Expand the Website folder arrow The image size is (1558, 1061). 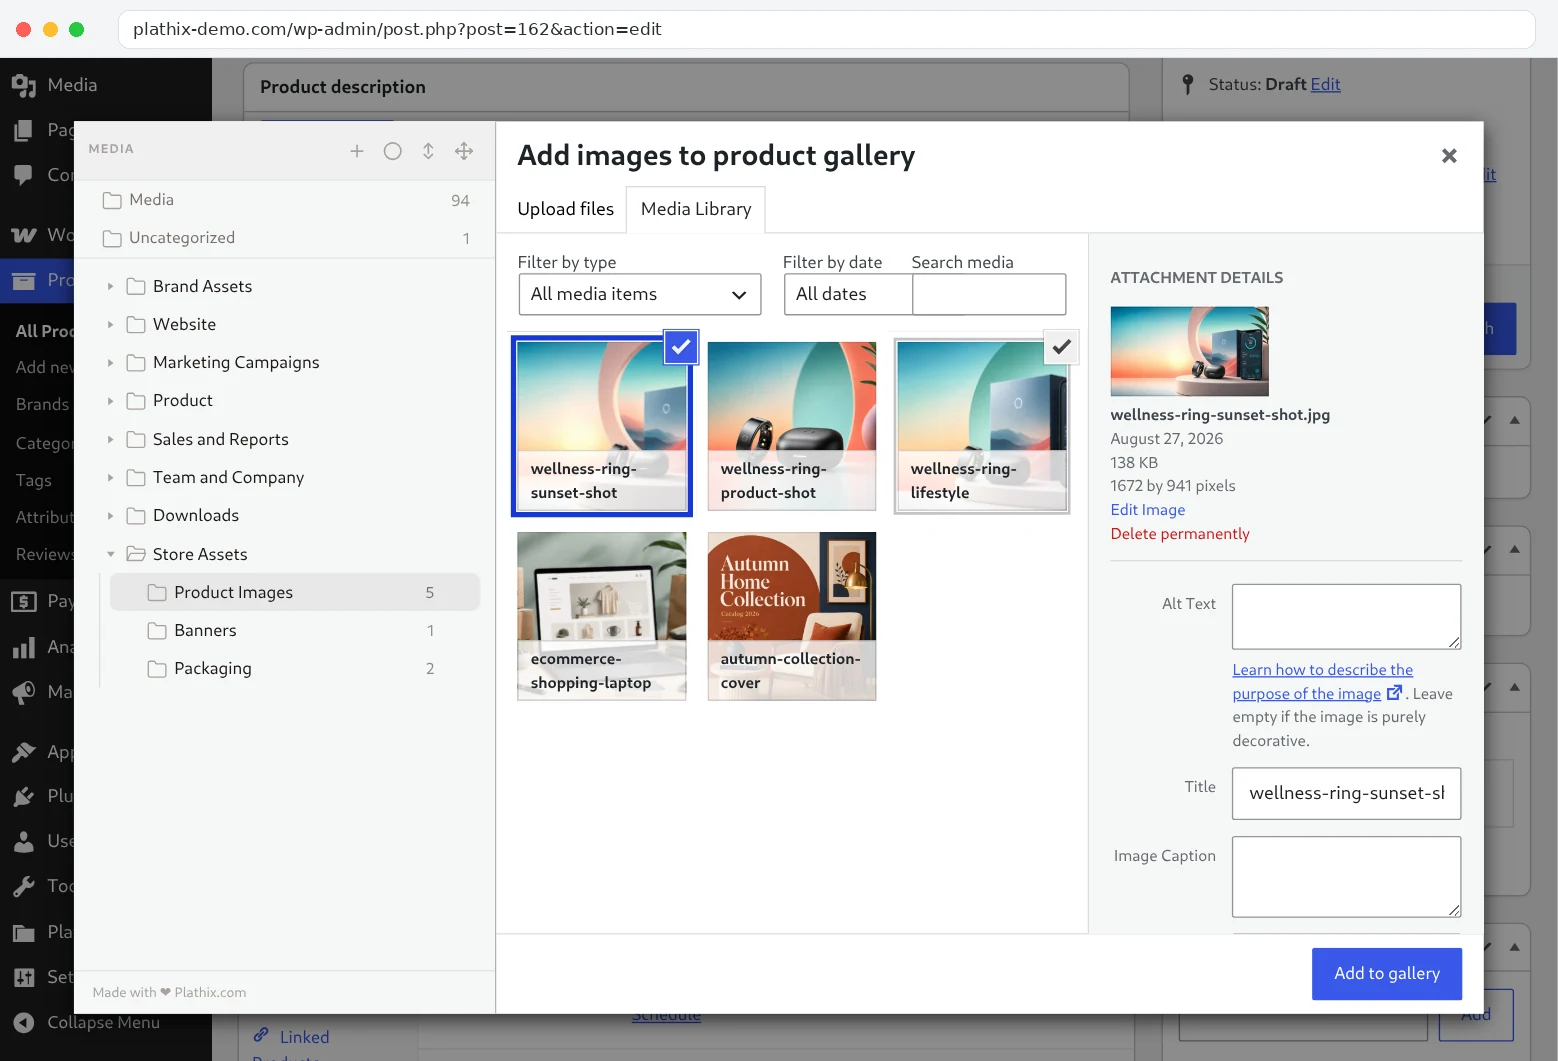pos(110,325)
